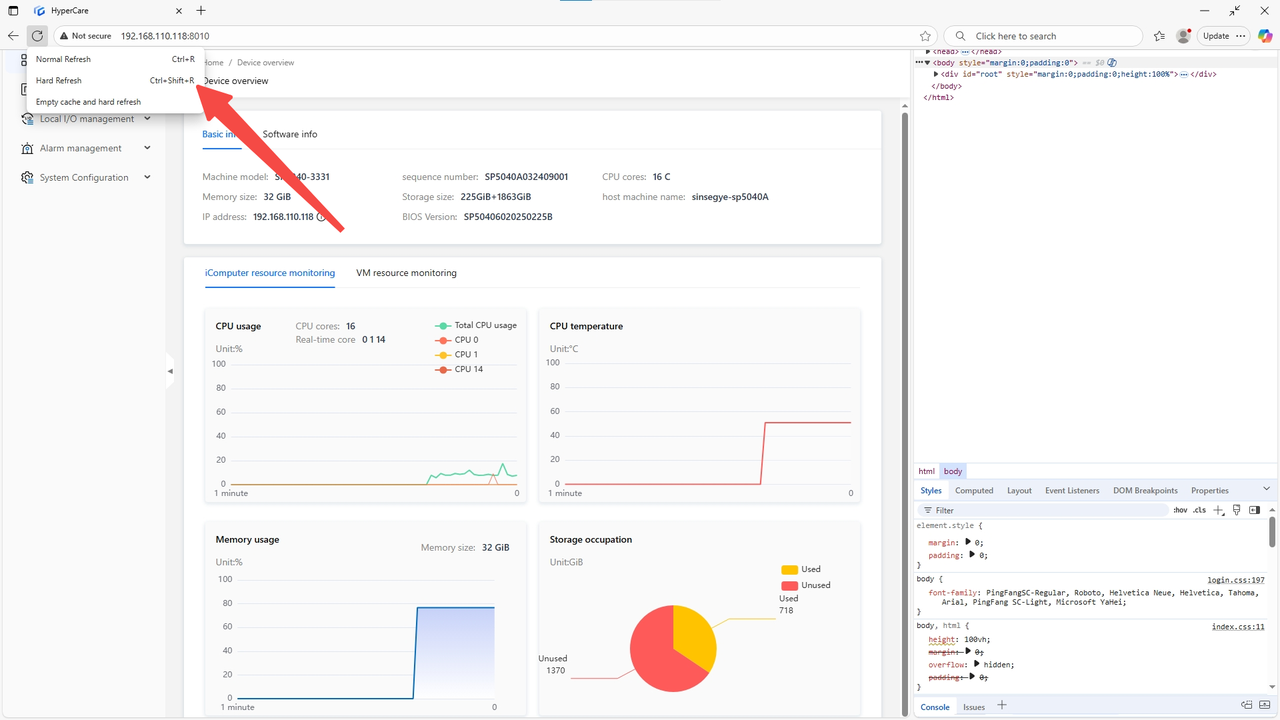Toggle the CPU 0 legend series
1280x720 pixels.
point(457,340)
